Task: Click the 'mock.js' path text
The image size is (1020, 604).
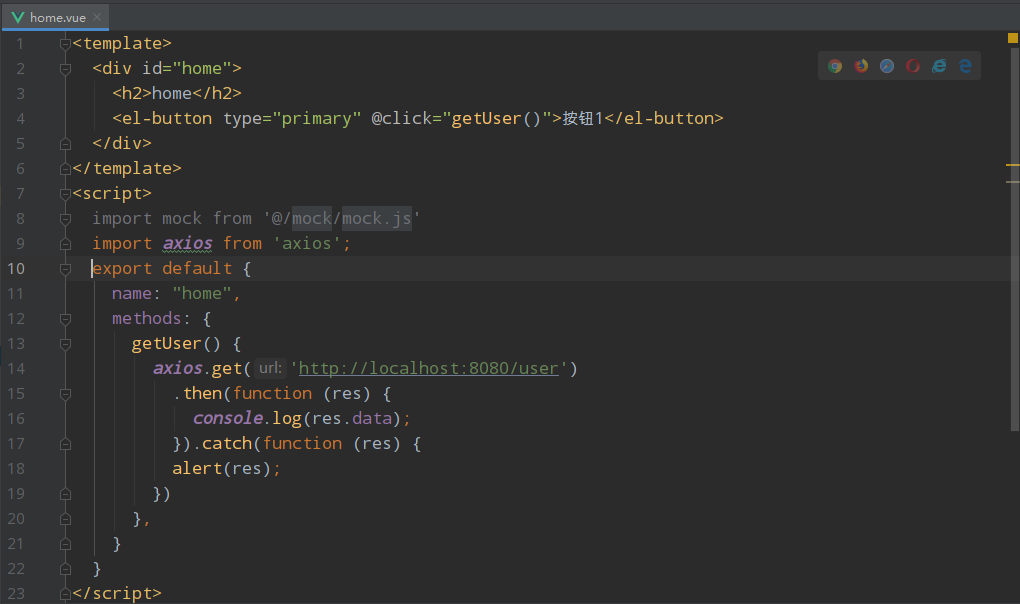Action: (x=377, y=218)
